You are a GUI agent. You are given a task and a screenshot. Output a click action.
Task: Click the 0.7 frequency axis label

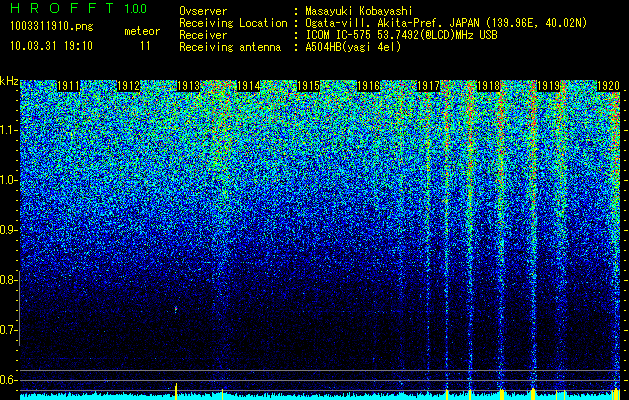point(7,330)
